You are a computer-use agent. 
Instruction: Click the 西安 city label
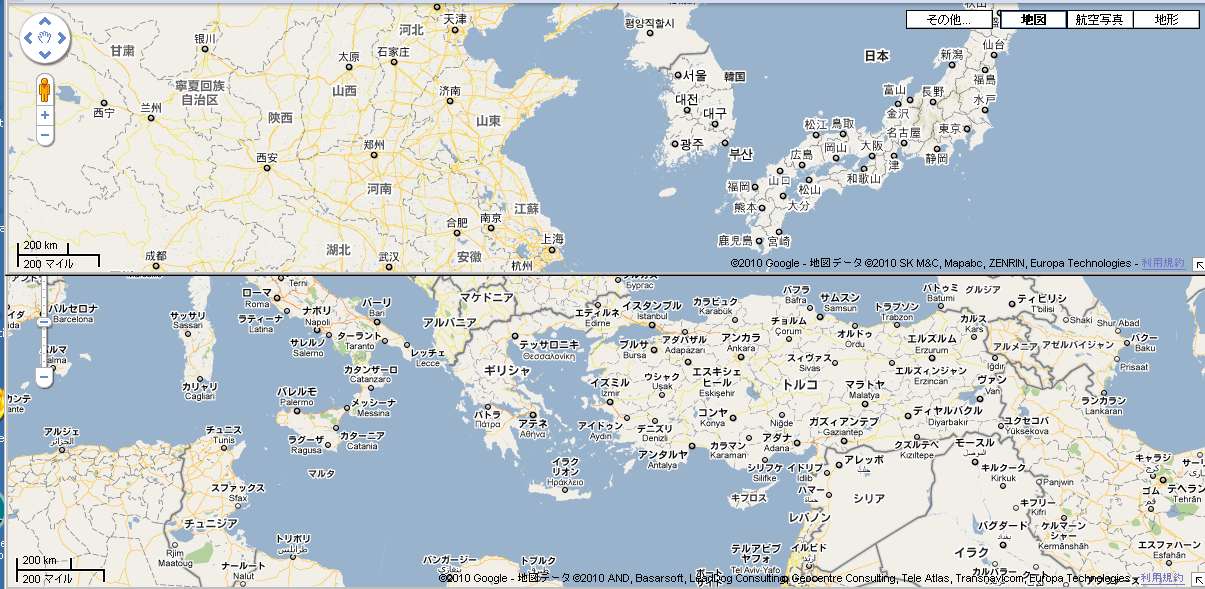pyautogui.click(x=267, y=157)
